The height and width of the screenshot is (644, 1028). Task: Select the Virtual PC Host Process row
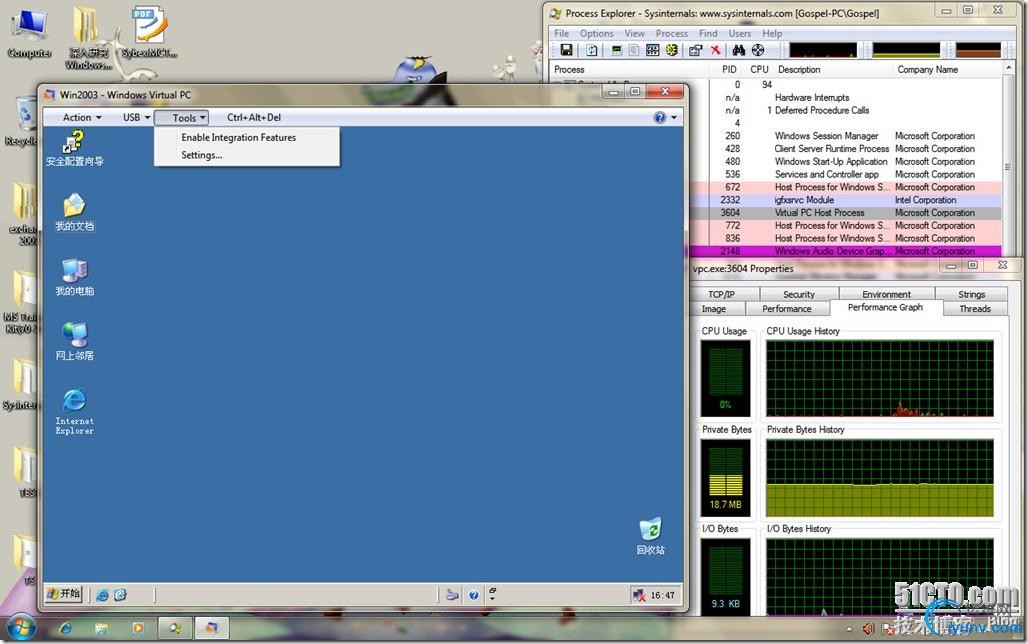(x=819, y=213)
